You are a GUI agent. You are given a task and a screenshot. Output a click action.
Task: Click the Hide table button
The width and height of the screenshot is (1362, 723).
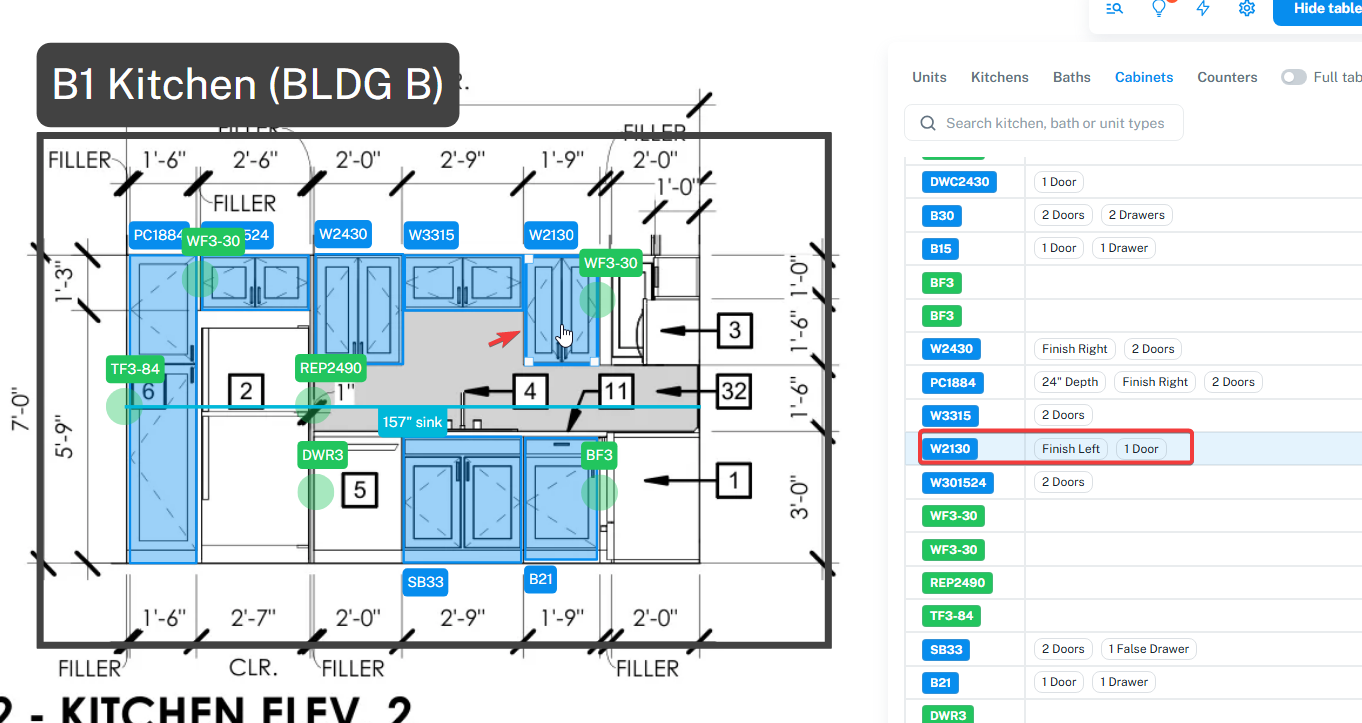(x=1318, y=9)
